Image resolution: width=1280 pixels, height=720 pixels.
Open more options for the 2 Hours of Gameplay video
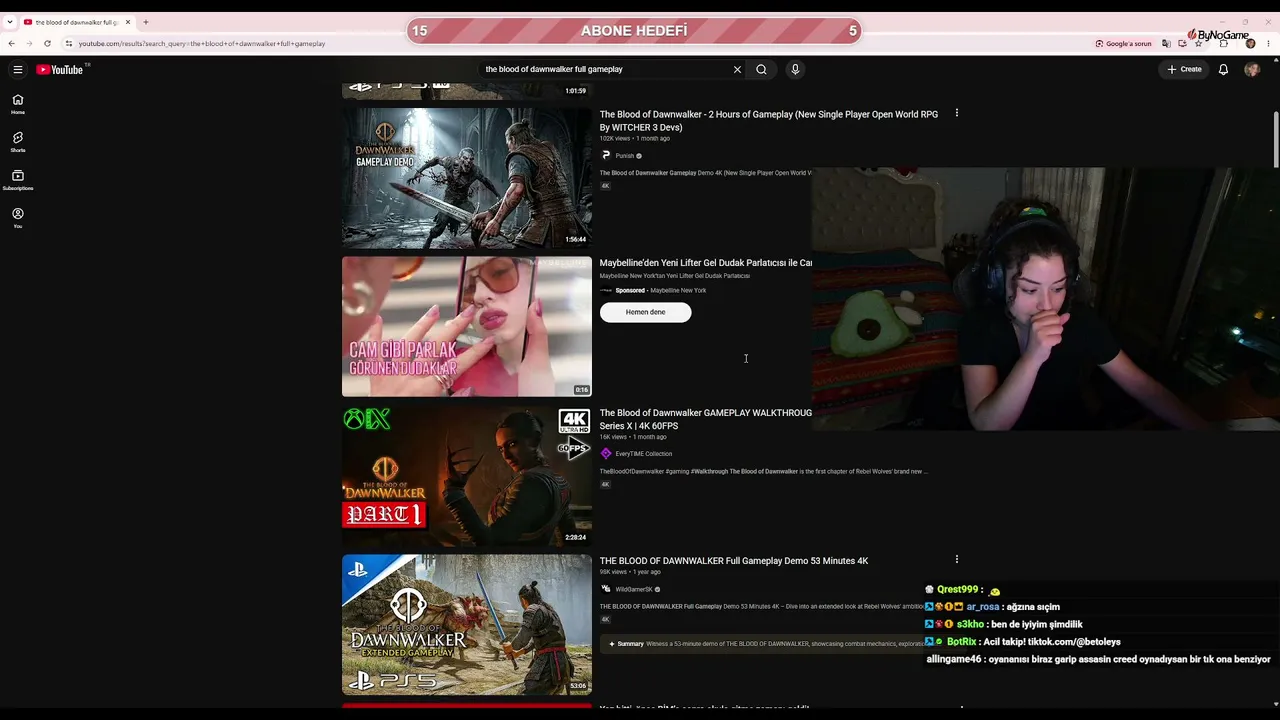tap(957, 113)
